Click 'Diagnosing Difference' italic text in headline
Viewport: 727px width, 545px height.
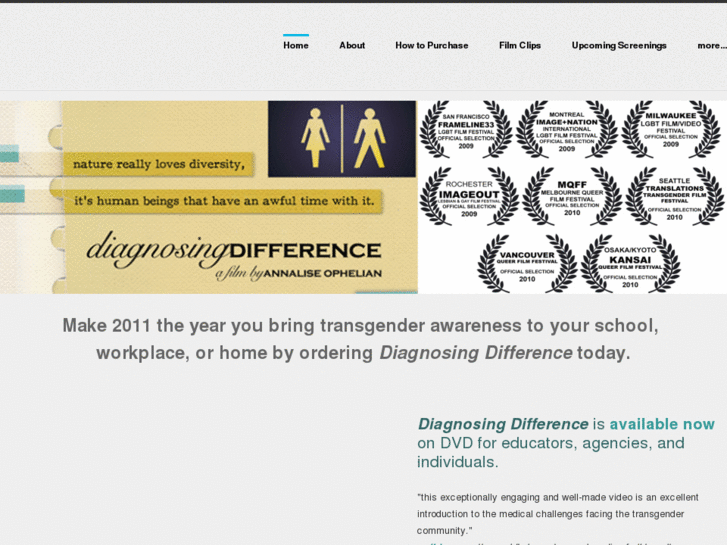476,353
